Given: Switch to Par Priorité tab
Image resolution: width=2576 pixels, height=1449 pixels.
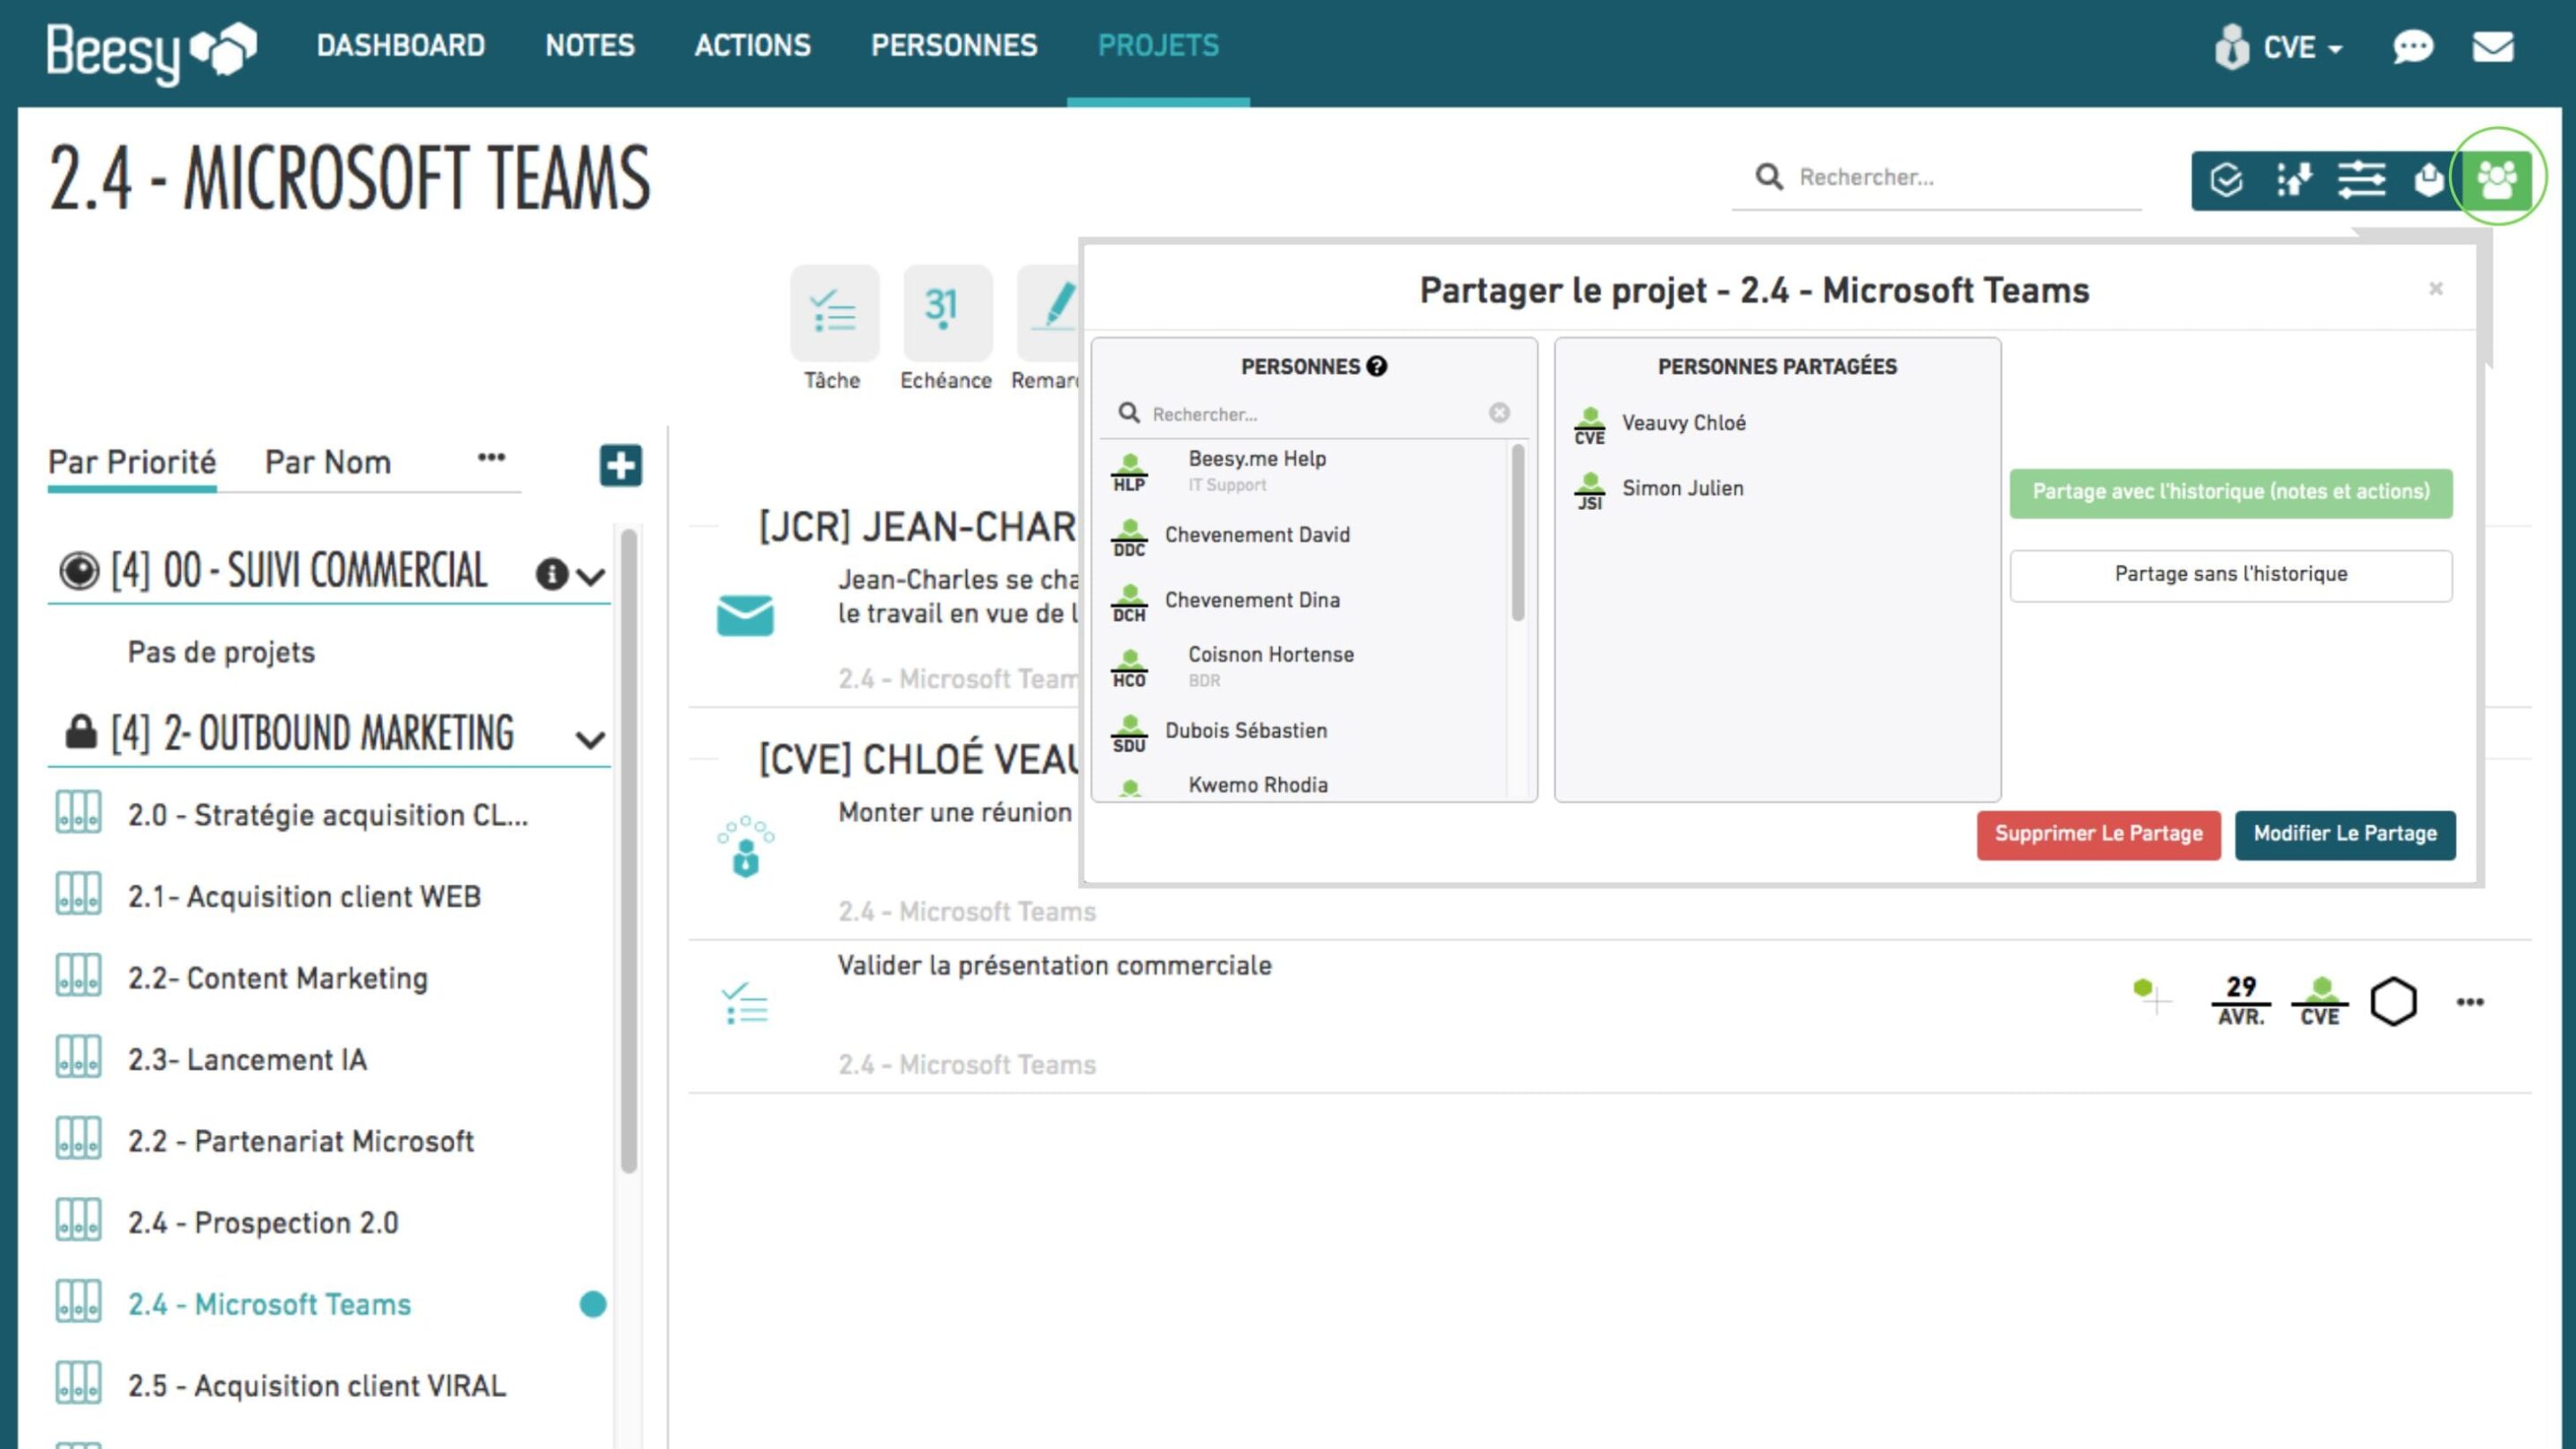Looking at the screenshot, I should (x=132, y=462).
